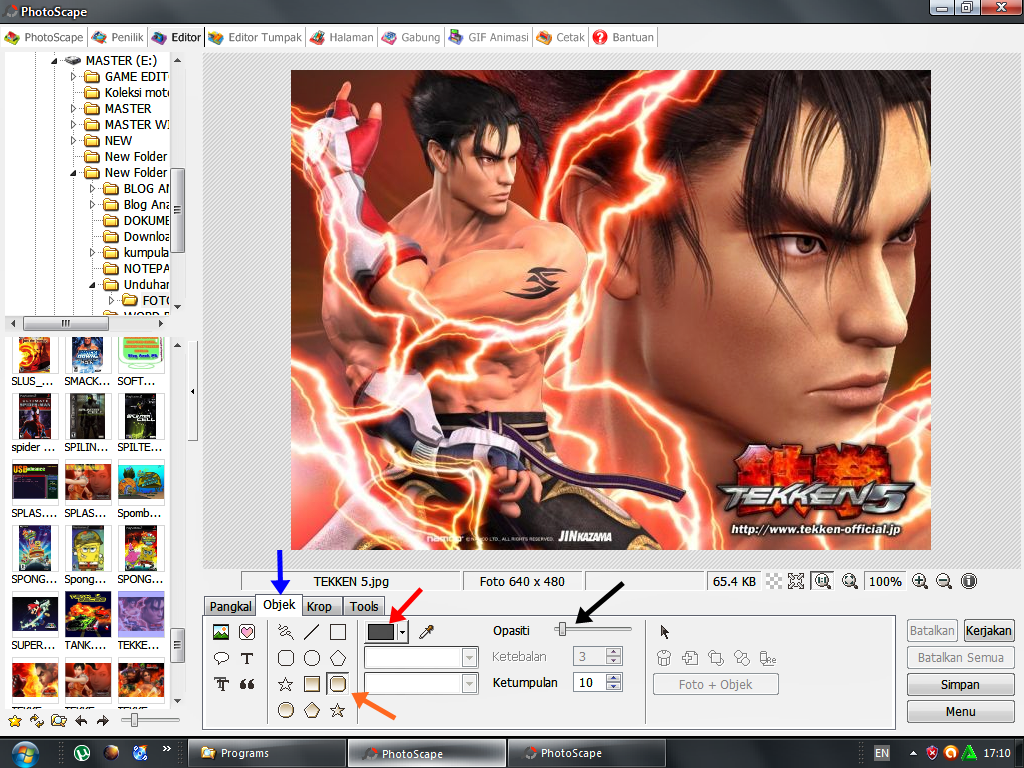Add current folder to favorites star
The width and height of the screenshot is (1024, 768).
pos(14,720)
